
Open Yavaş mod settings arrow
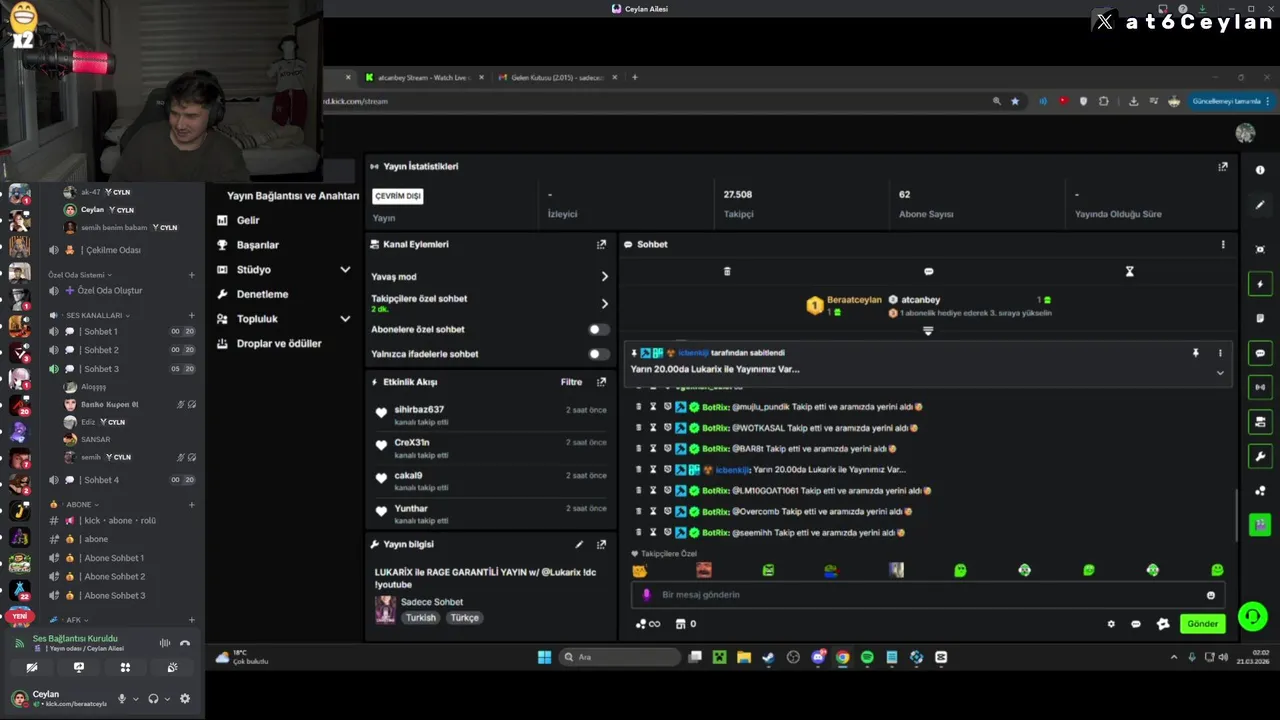[604, 277]
